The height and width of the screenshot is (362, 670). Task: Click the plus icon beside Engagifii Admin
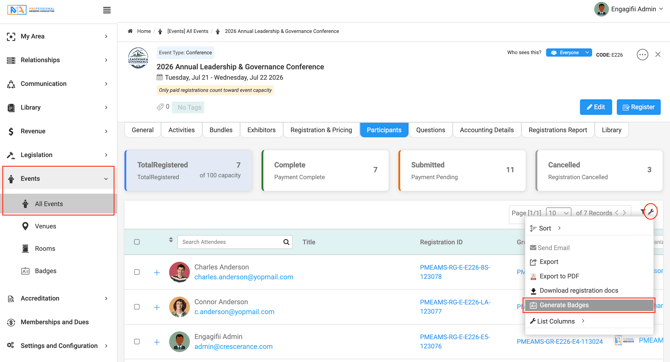pyautogui.click(x=157, y=342)
